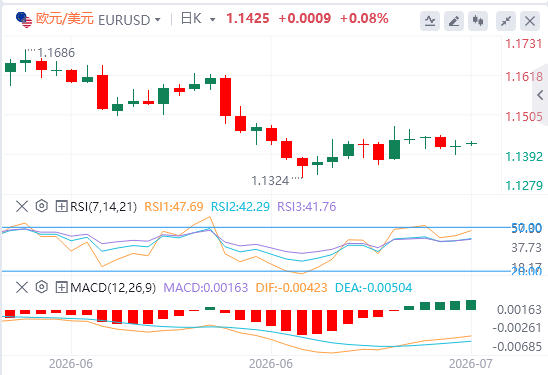Expand MACD panel with plus box

click(62, 288)
